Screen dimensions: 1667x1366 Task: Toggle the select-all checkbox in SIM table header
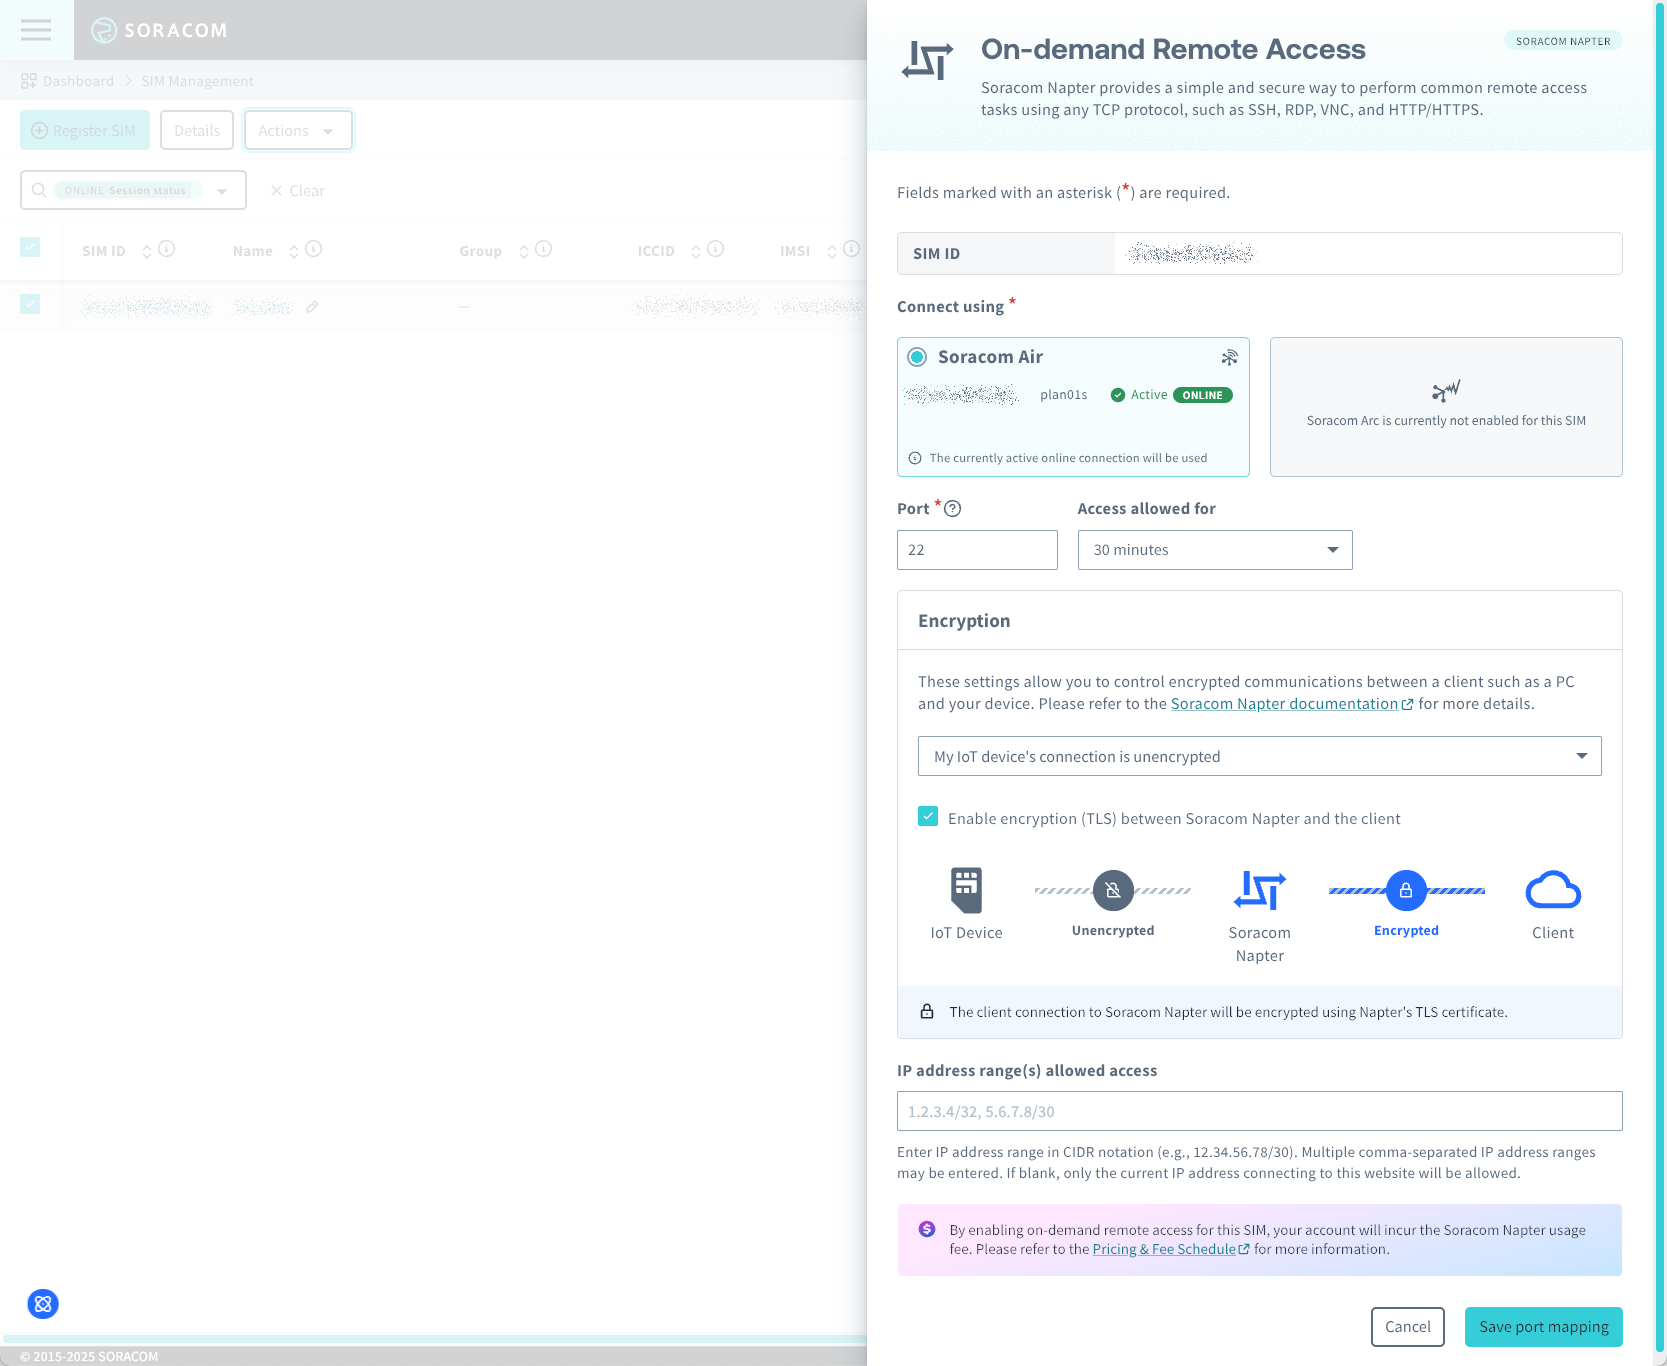[x=30, y=246]
